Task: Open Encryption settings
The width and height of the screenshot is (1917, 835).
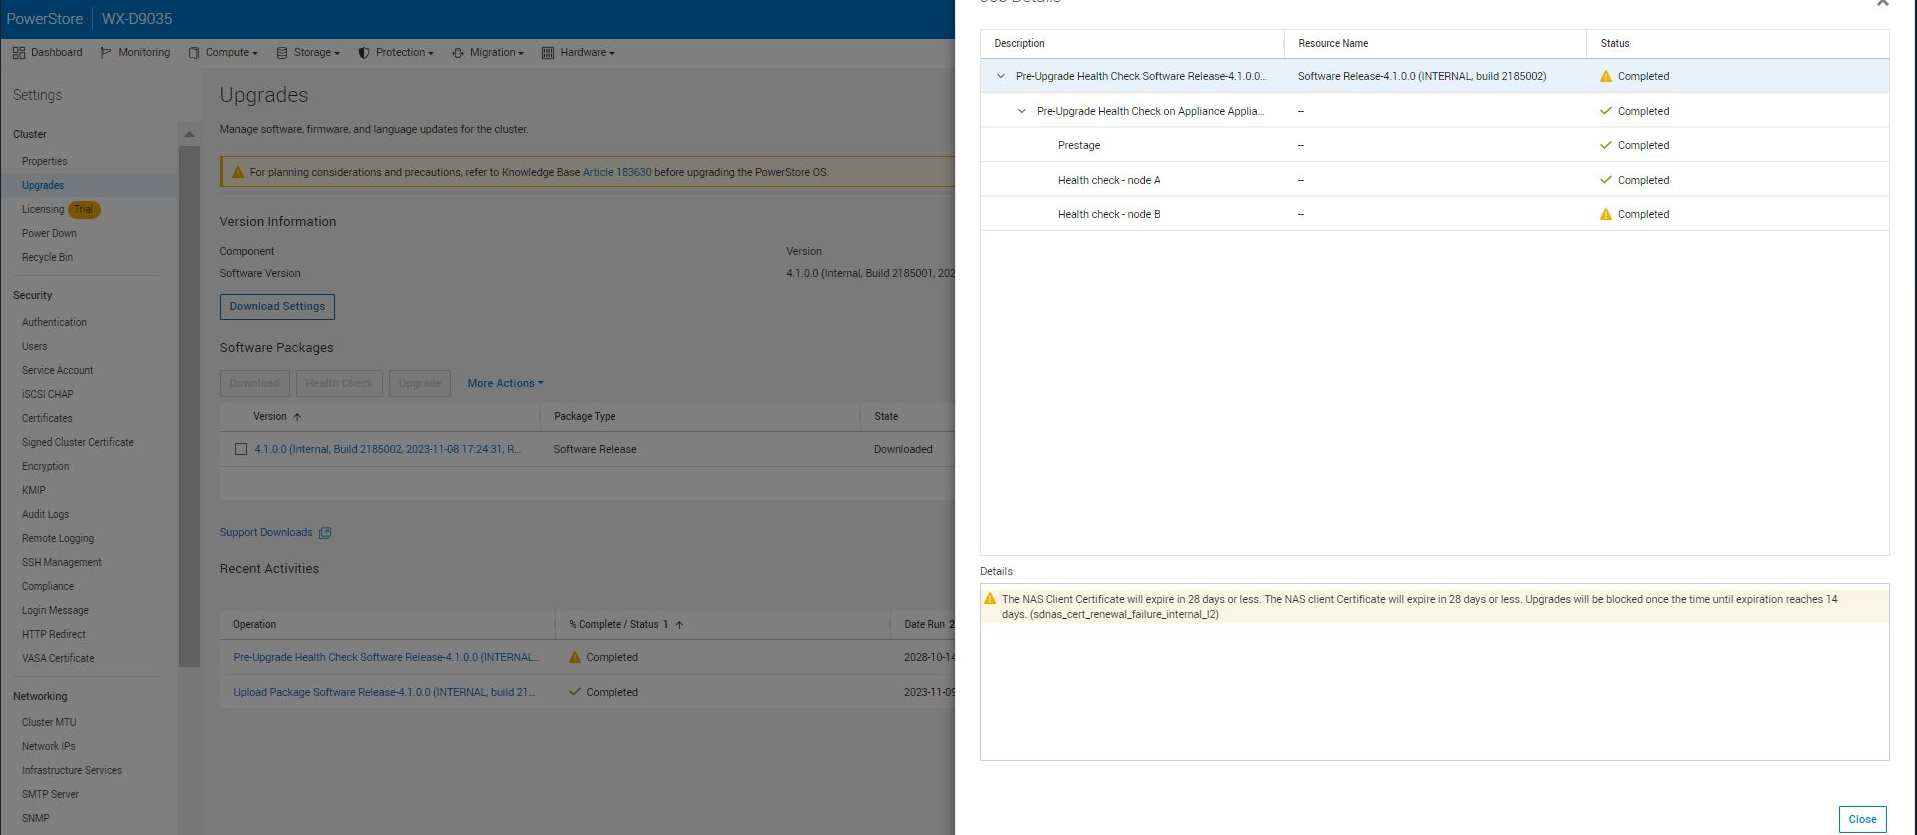Action: click(x=45, y=466)
